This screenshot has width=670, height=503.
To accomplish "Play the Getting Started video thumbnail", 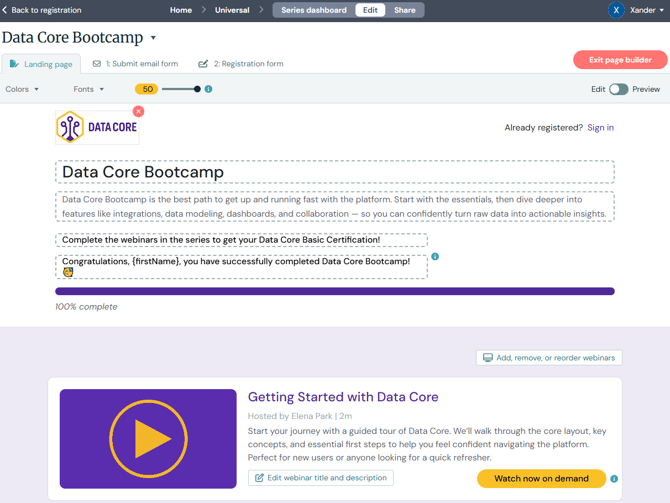I will [148, 438].
